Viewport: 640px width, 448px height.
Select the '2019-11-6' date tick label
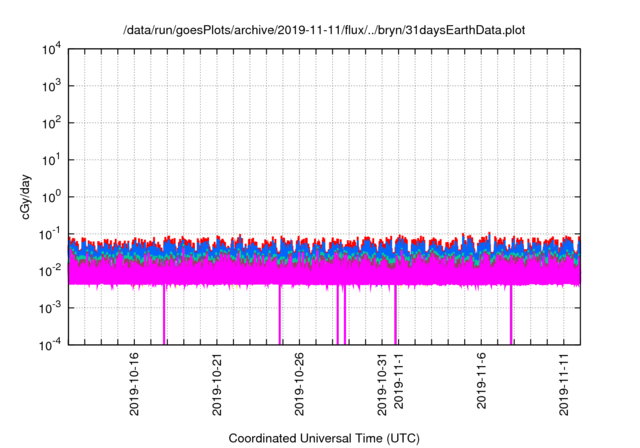point(481,381)
